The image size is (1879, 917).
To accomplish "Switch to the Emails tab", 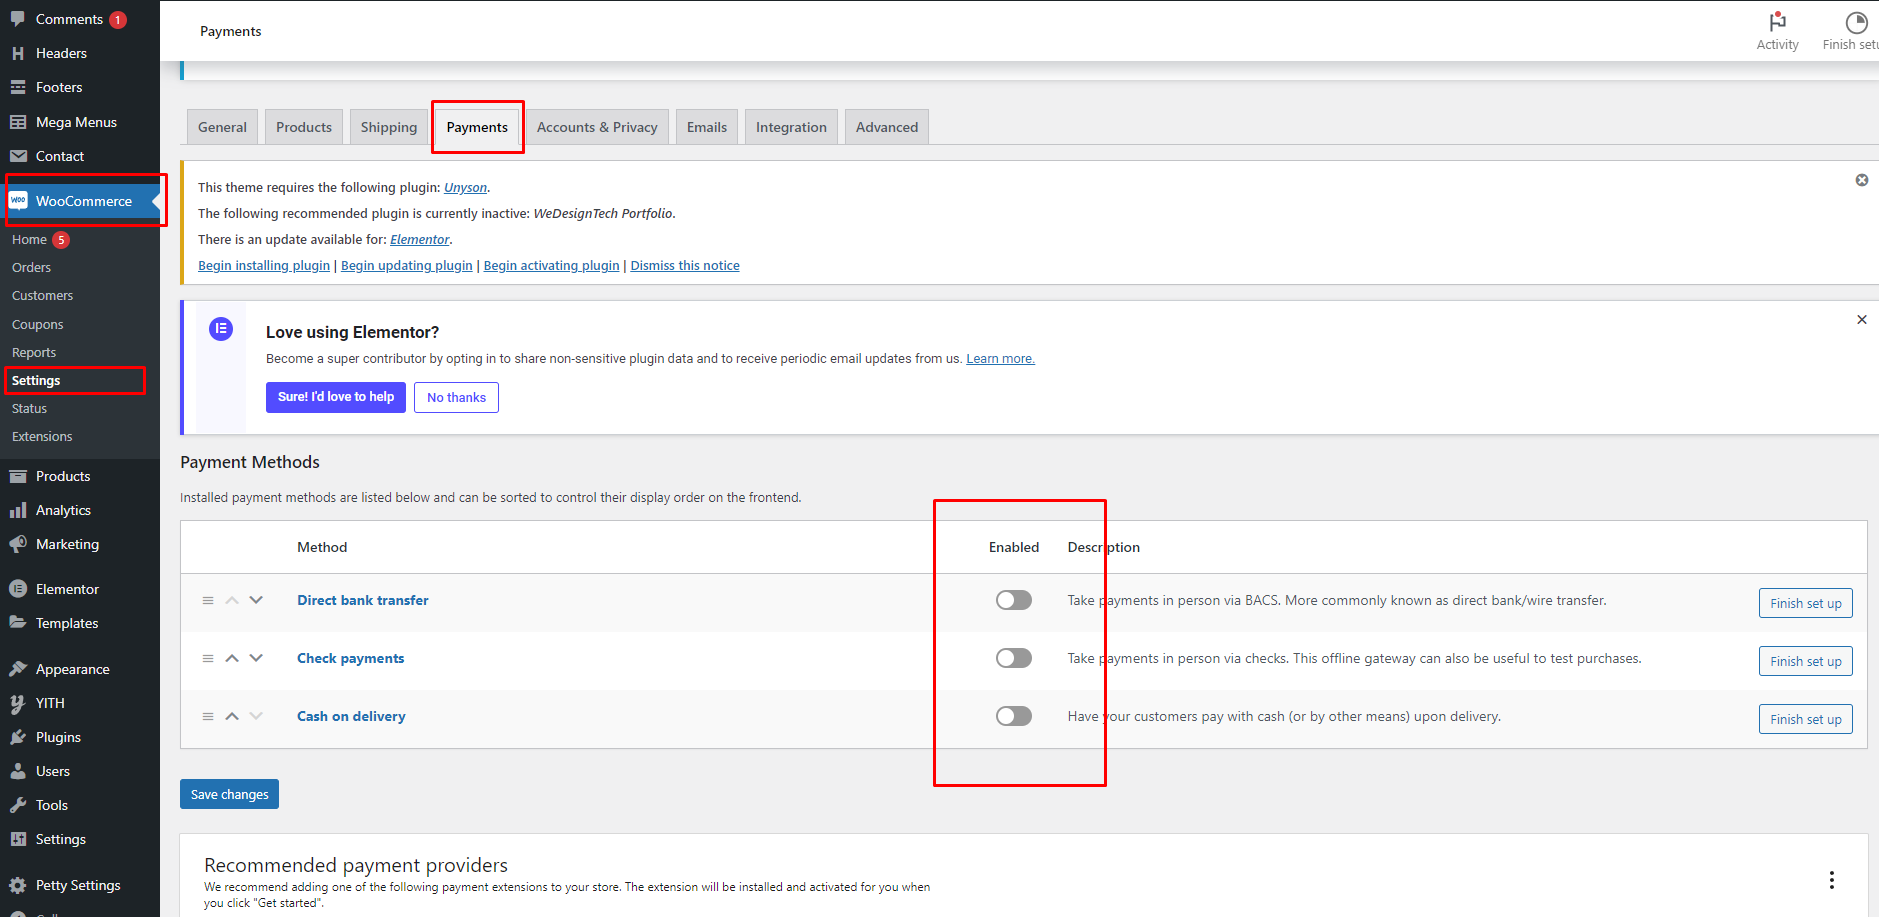I will [x=707, y=127].
